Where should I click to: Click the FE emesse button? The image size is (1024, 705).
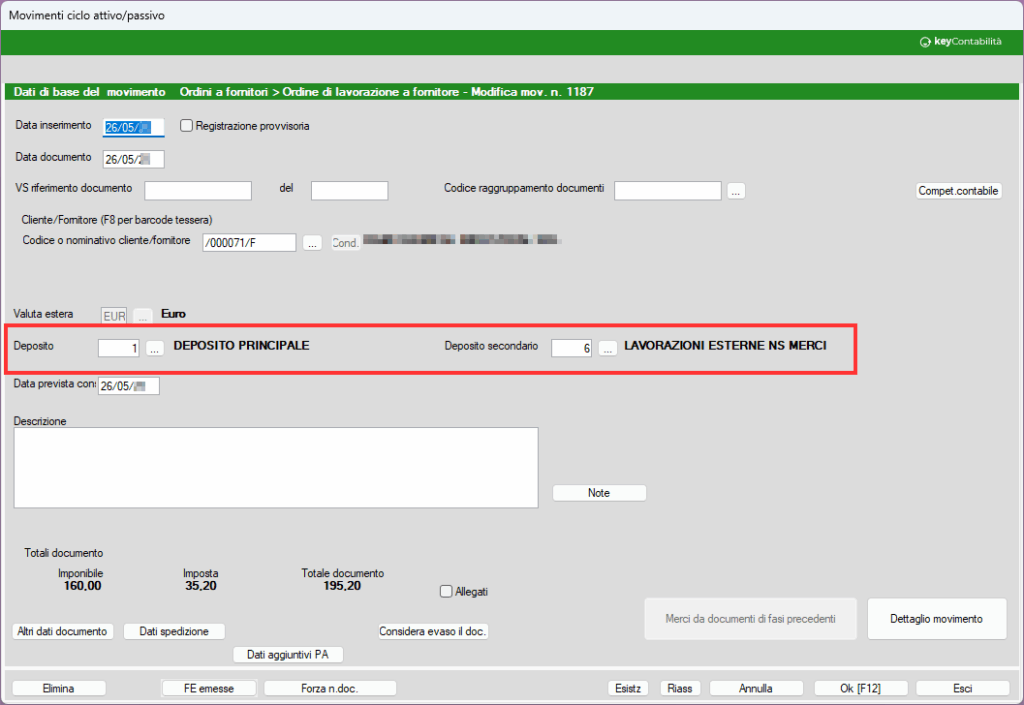click(x=209, y=688)
